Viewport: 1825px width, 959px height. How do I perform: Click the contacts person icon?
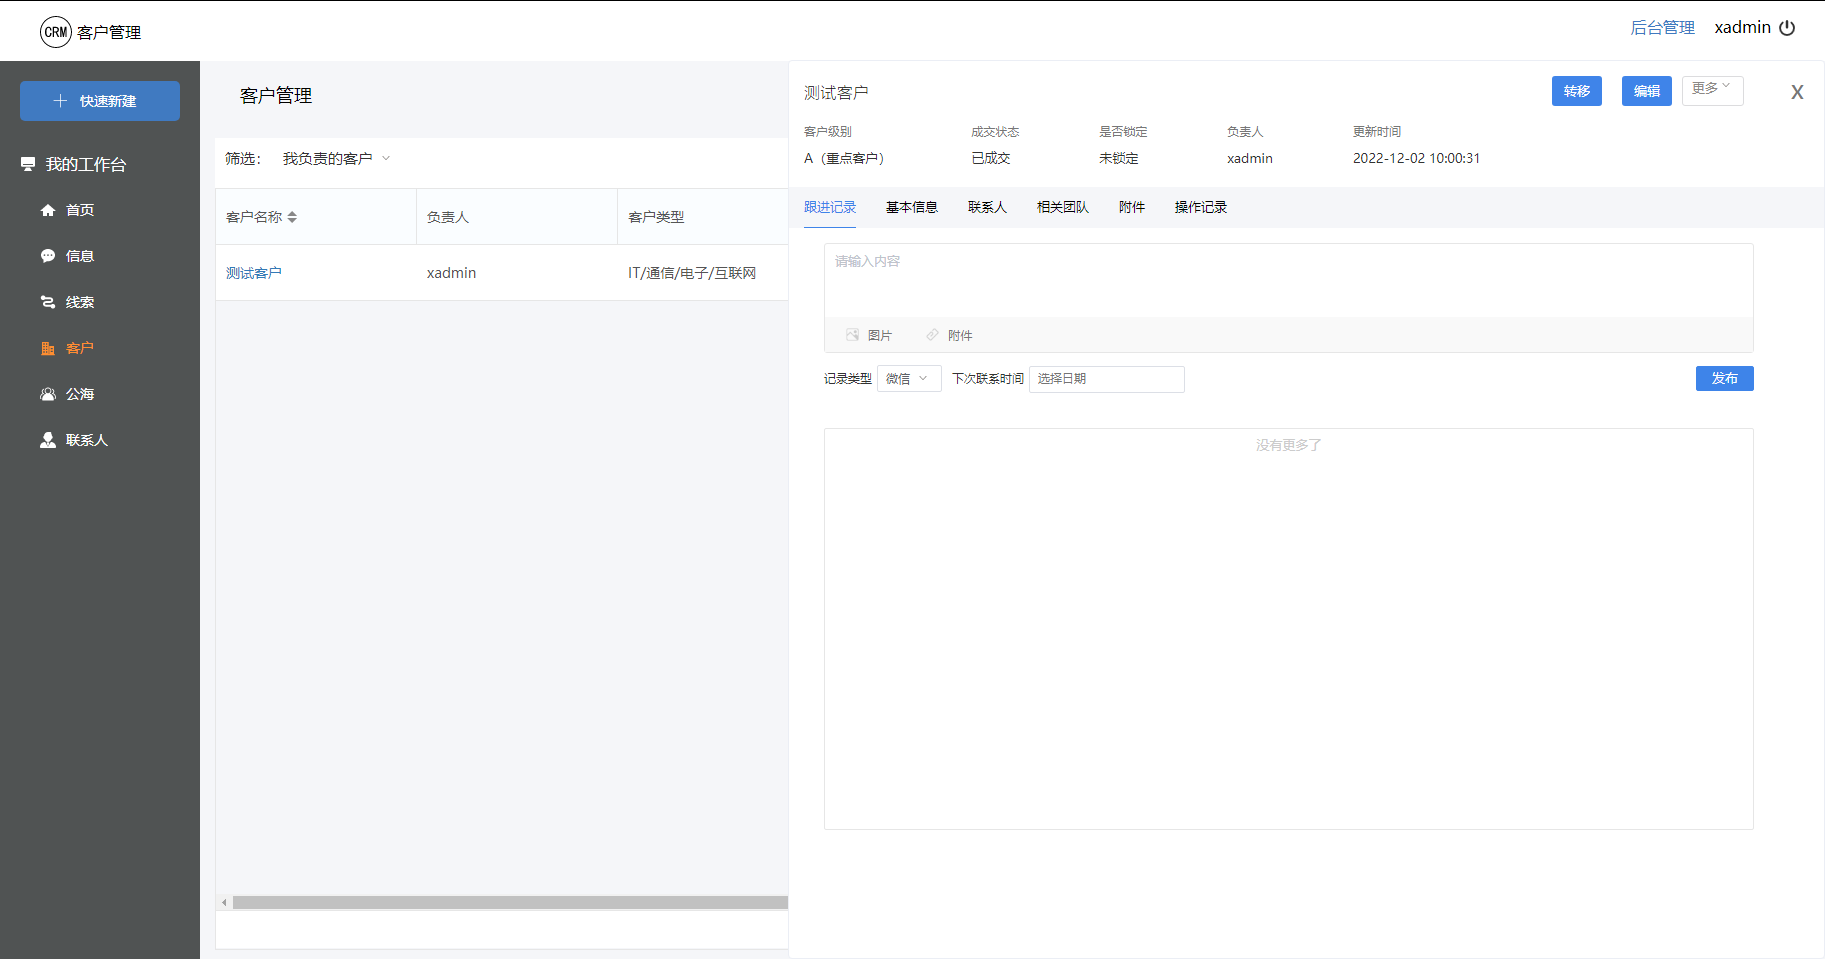pyautogui.click(x=48, y=440)
